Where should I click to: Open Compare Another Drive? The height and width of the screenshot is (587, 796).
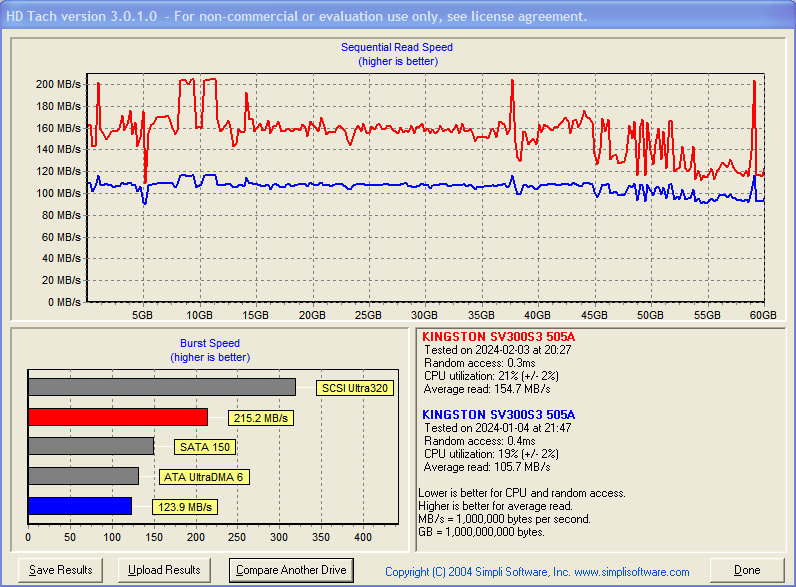(x=291, y=570)
